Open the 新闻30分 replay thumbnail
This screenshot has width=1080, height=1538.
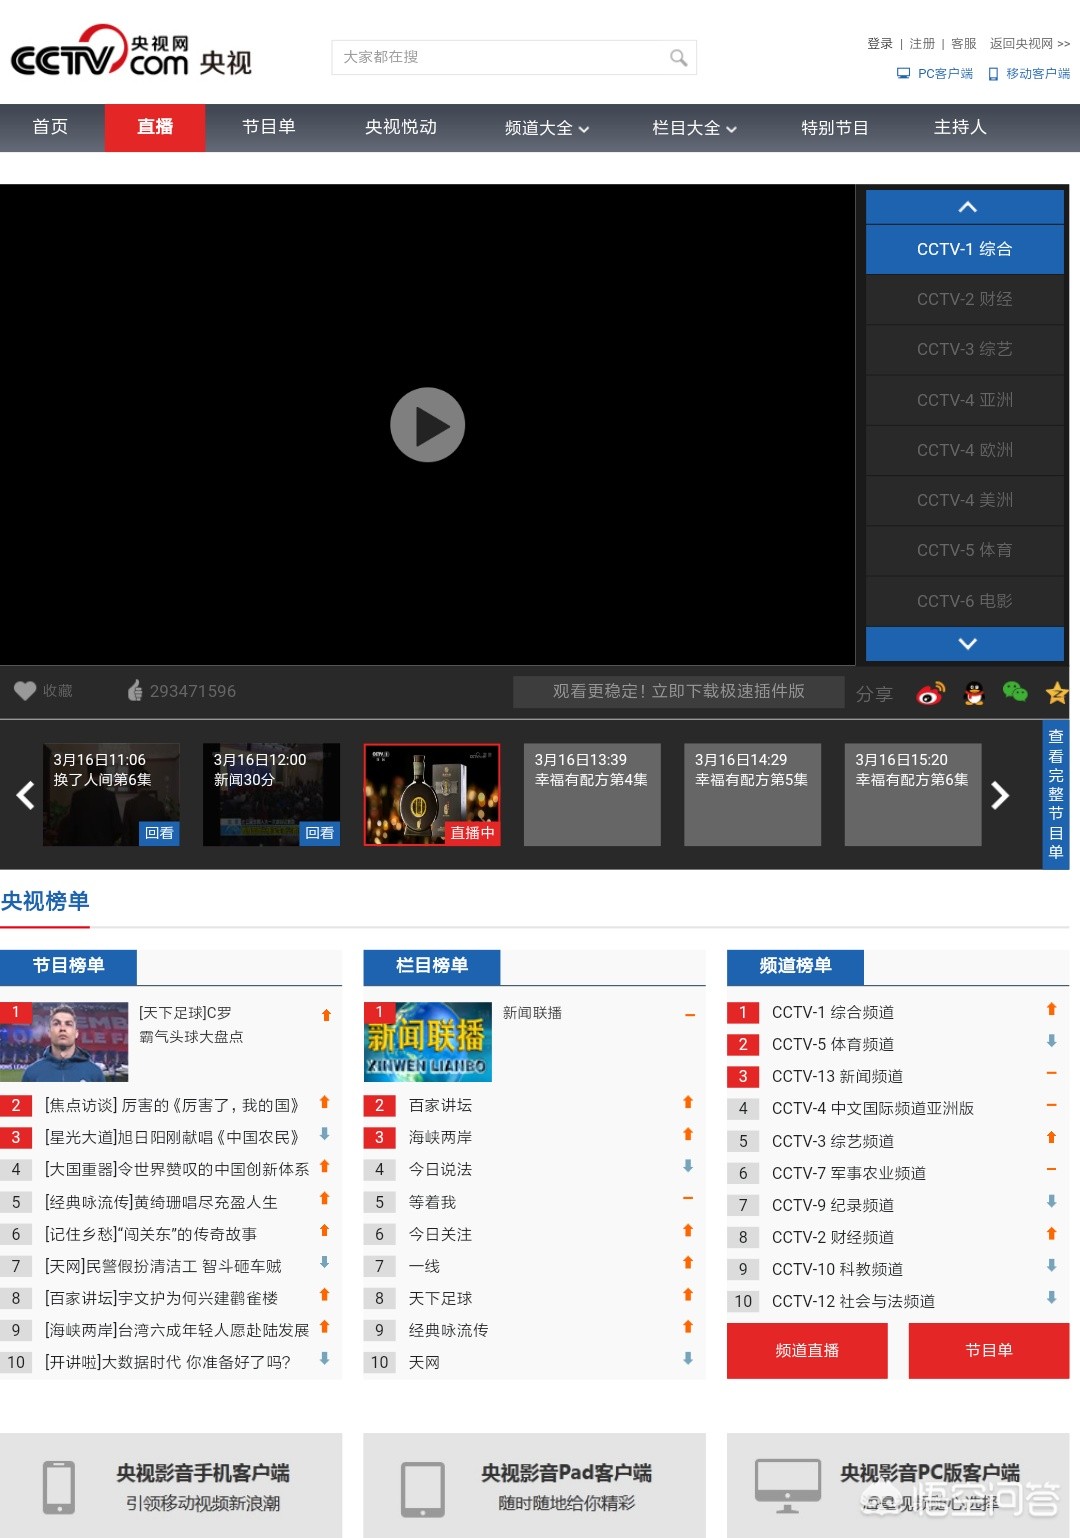(x=271, y=794)
